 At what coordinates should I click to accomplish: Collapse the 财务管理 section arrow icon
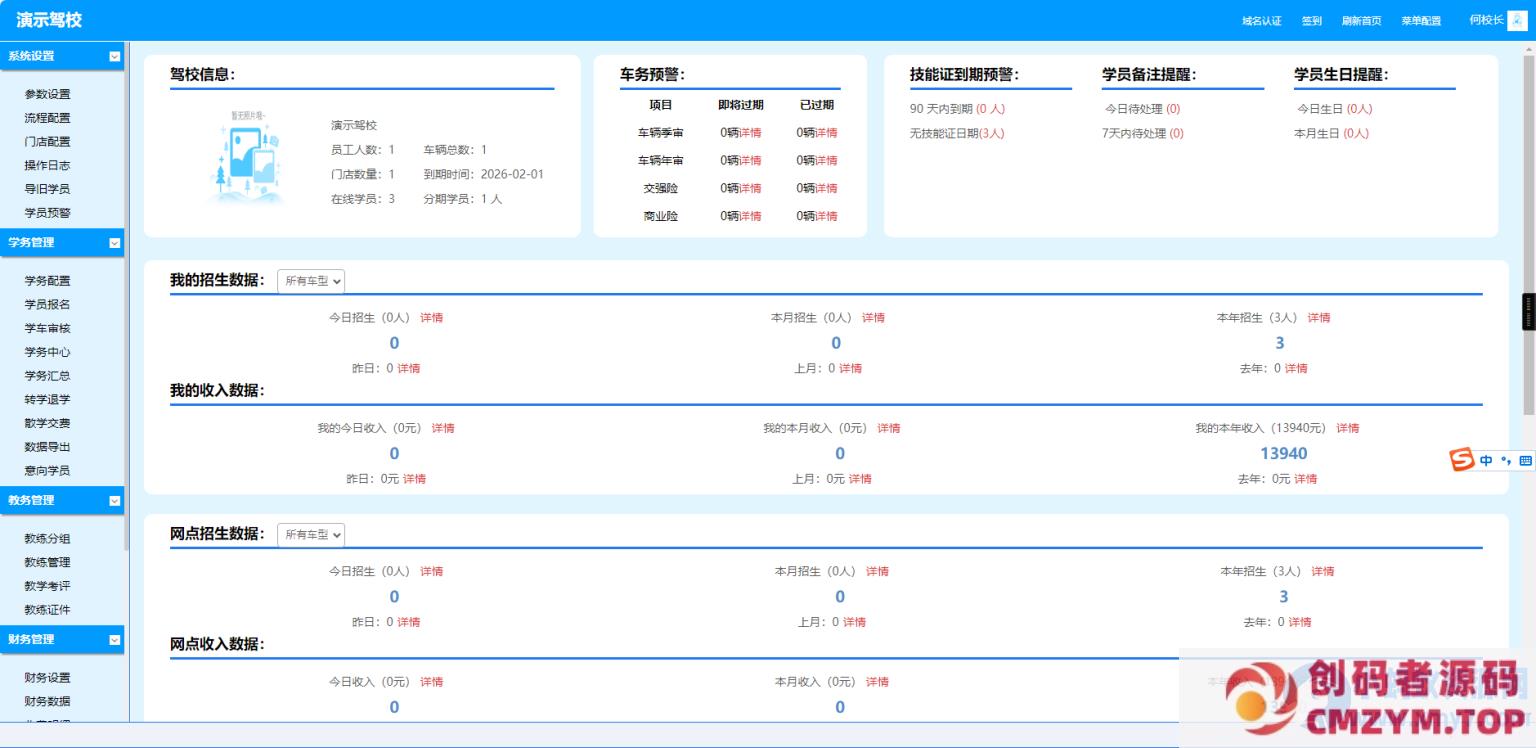point(114,640)
